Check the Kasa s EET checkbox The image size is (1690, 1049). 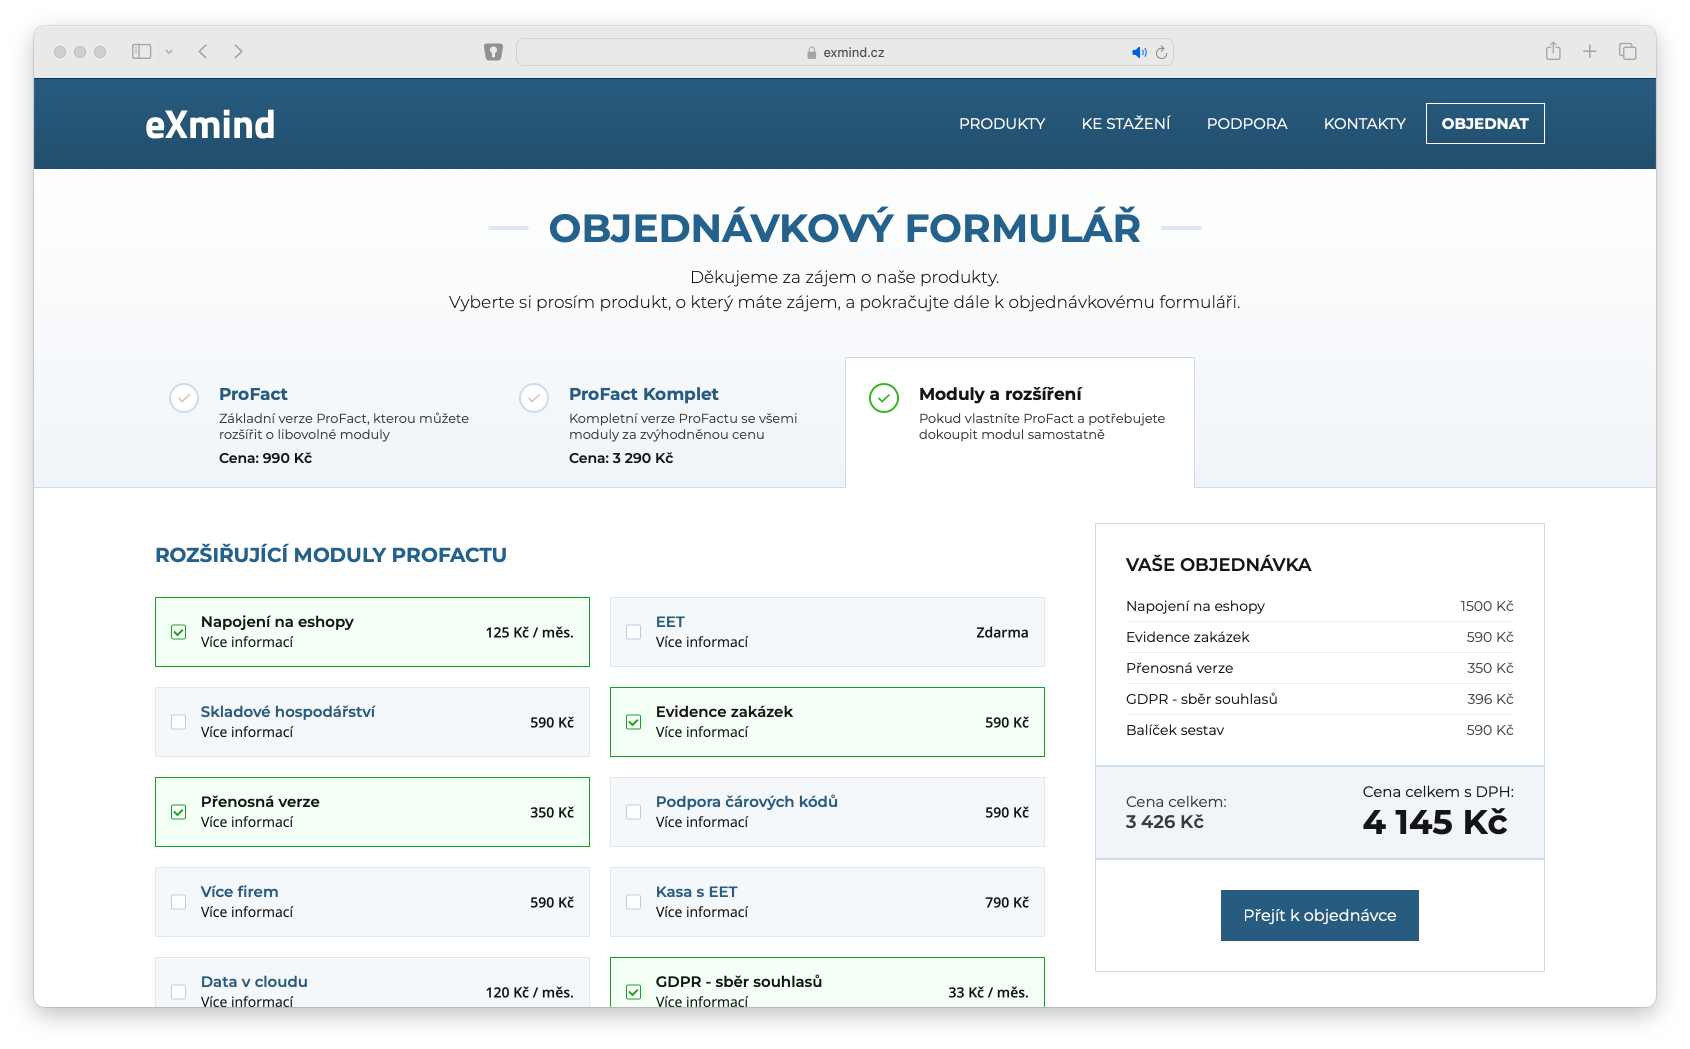[634, 902]
